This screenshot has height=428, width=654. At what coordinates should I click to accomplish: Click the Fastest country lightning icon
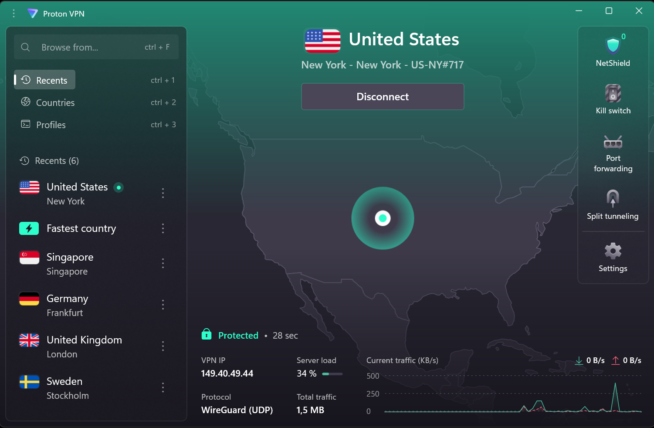point(29,229)
